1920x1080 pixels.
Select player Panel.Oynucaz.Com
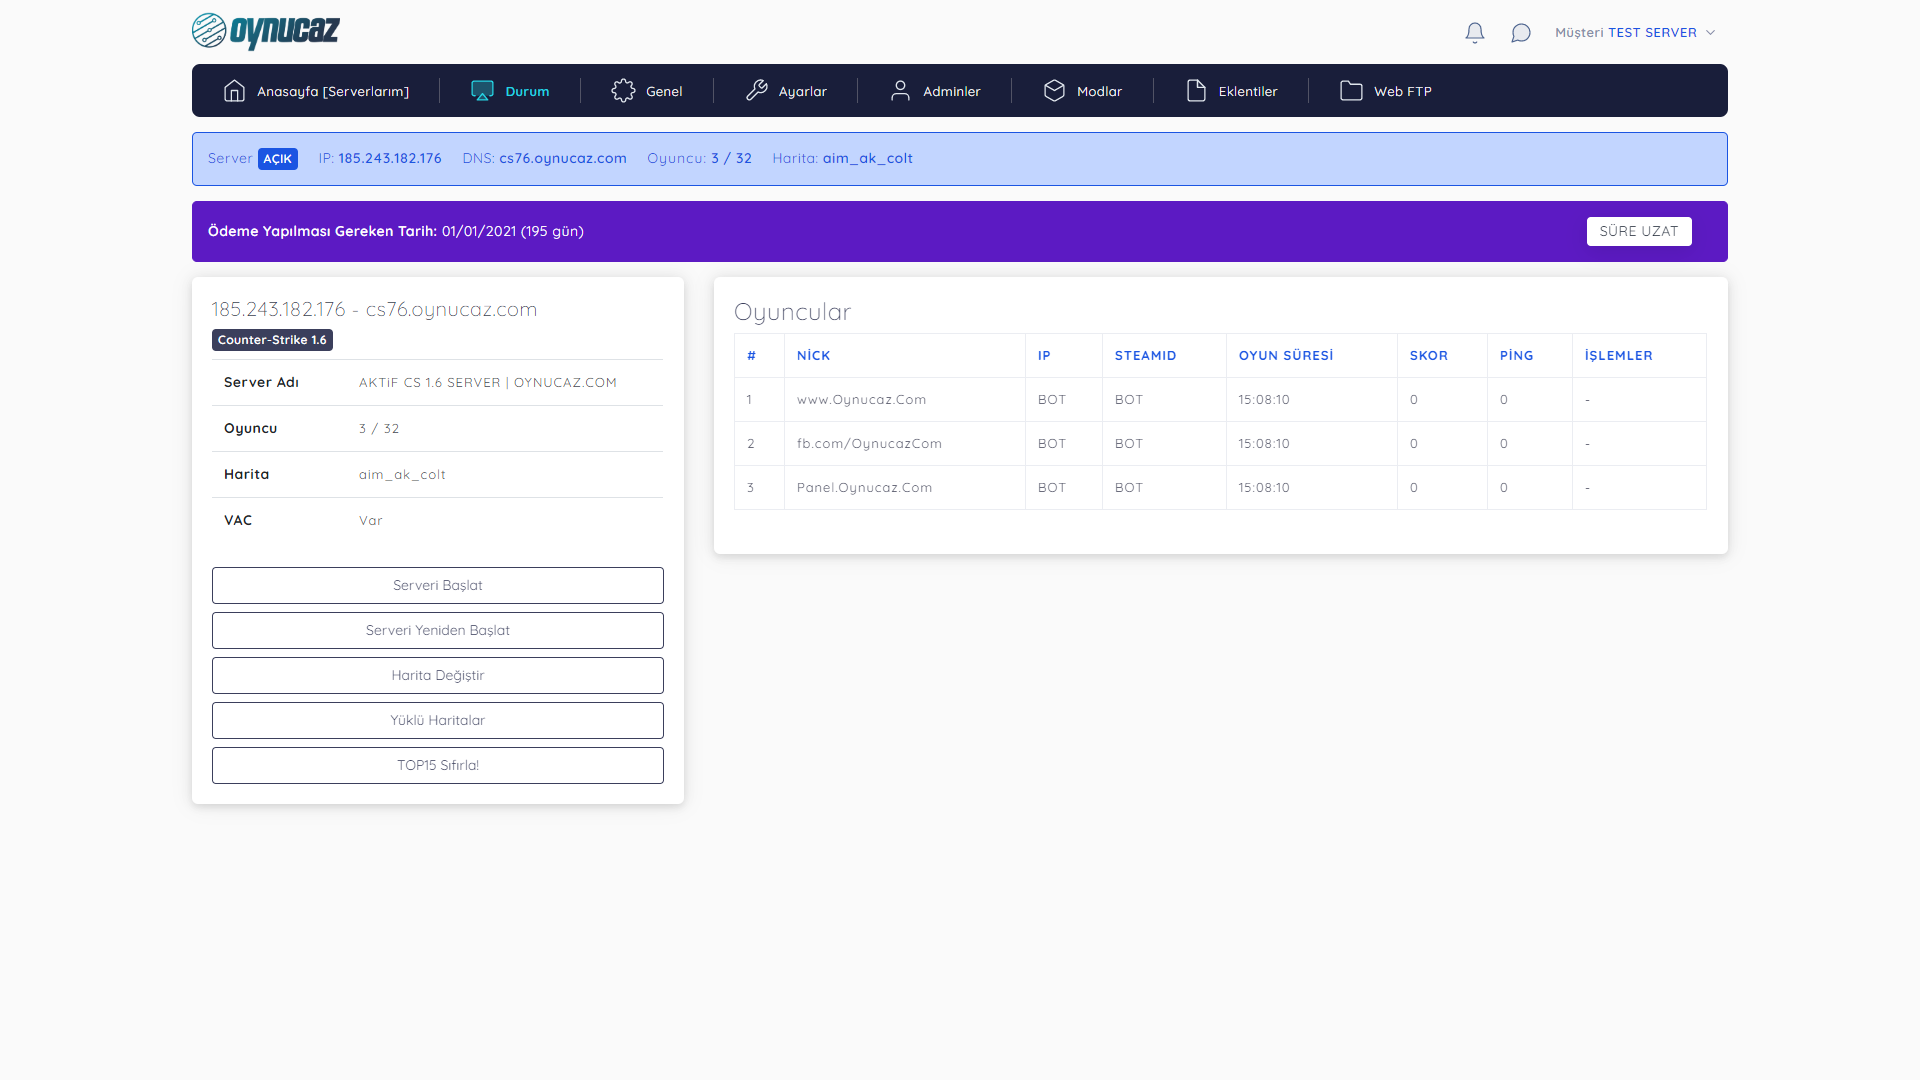click(x=865, y=487)
